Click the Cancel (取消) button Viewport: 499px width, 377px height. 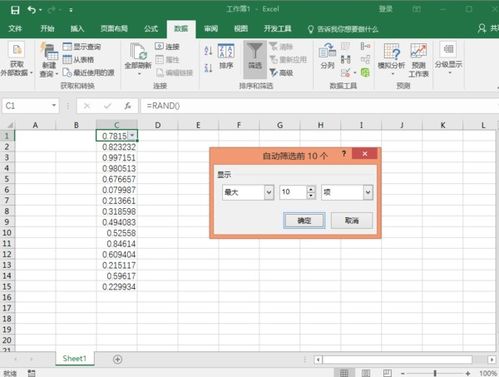tap(352, 220)
